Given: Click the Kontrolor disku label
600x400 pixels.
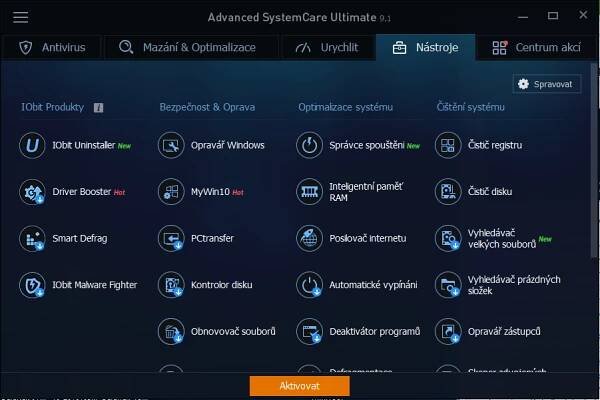Looking at the screenshot, I should tap(222, 285).
